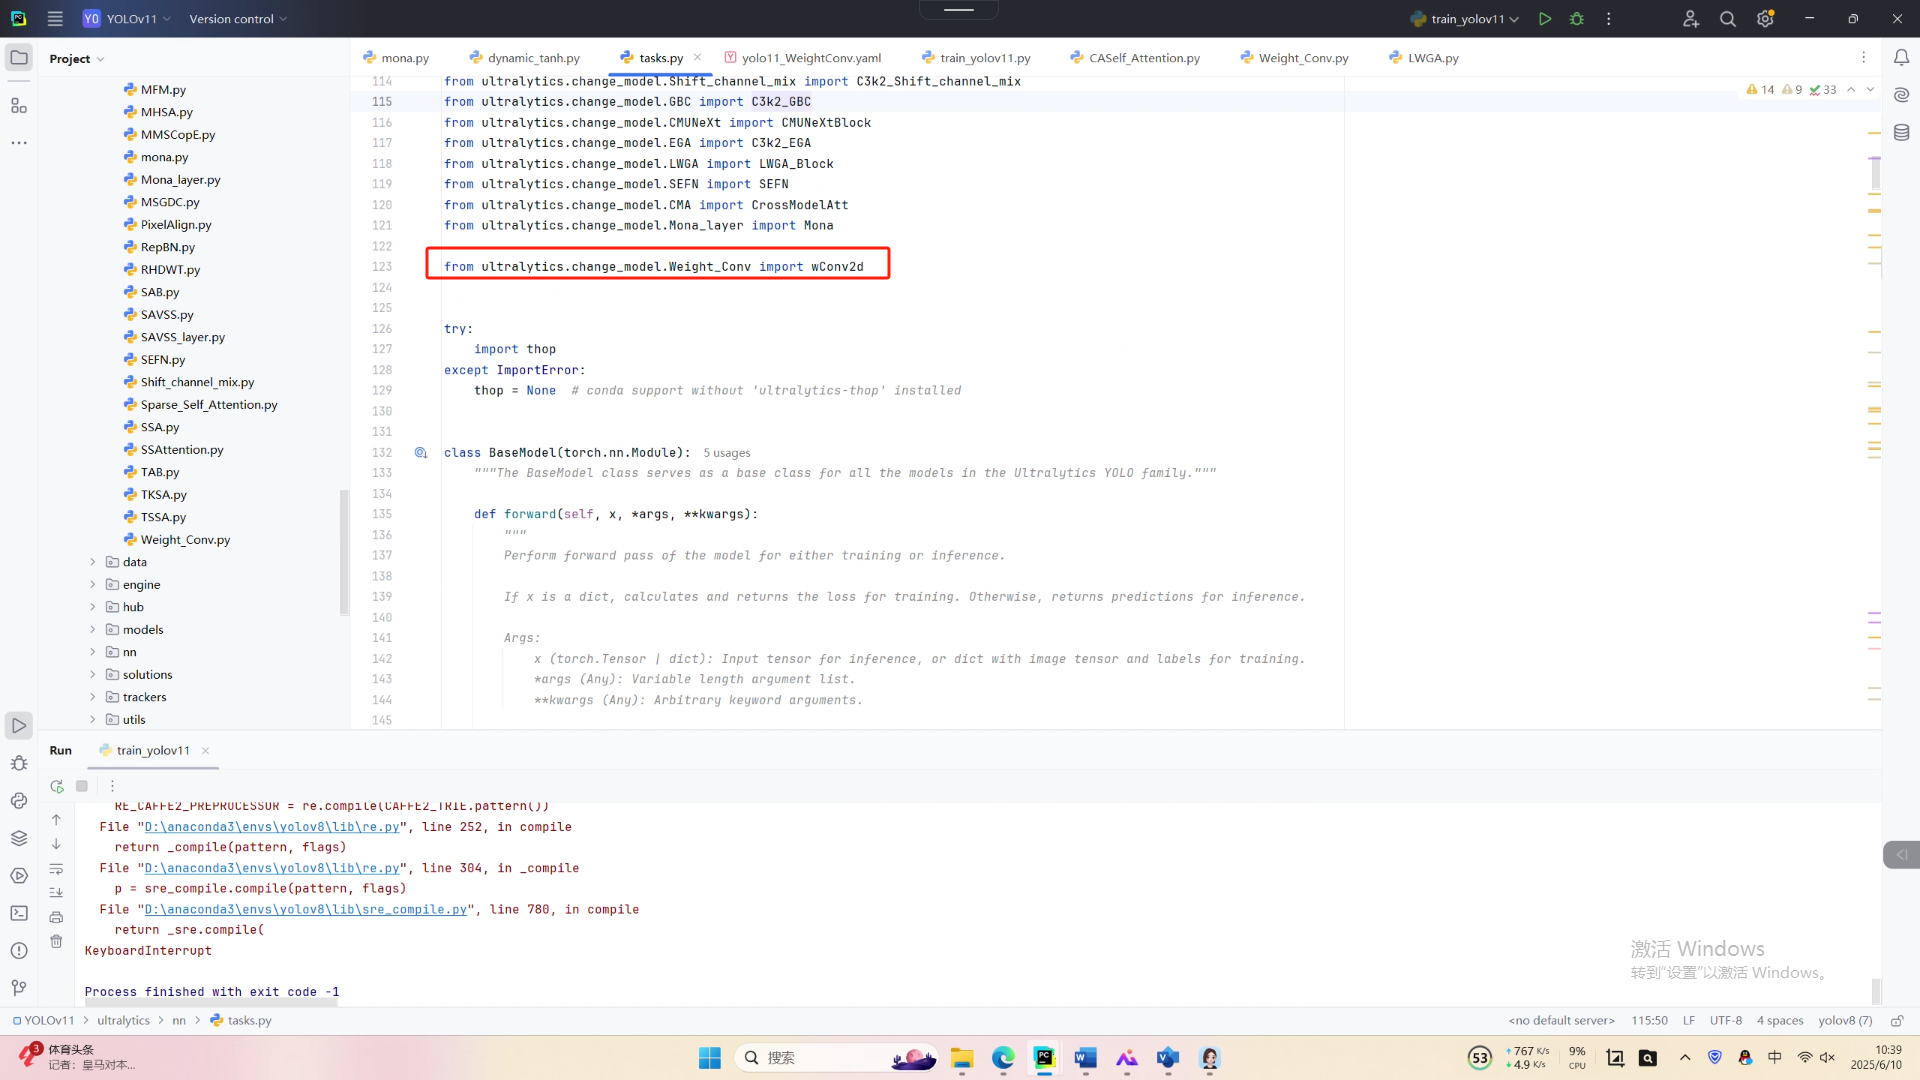Clear run console with trash icon
Screen dimensions: 1920x1080
(56, 941)
